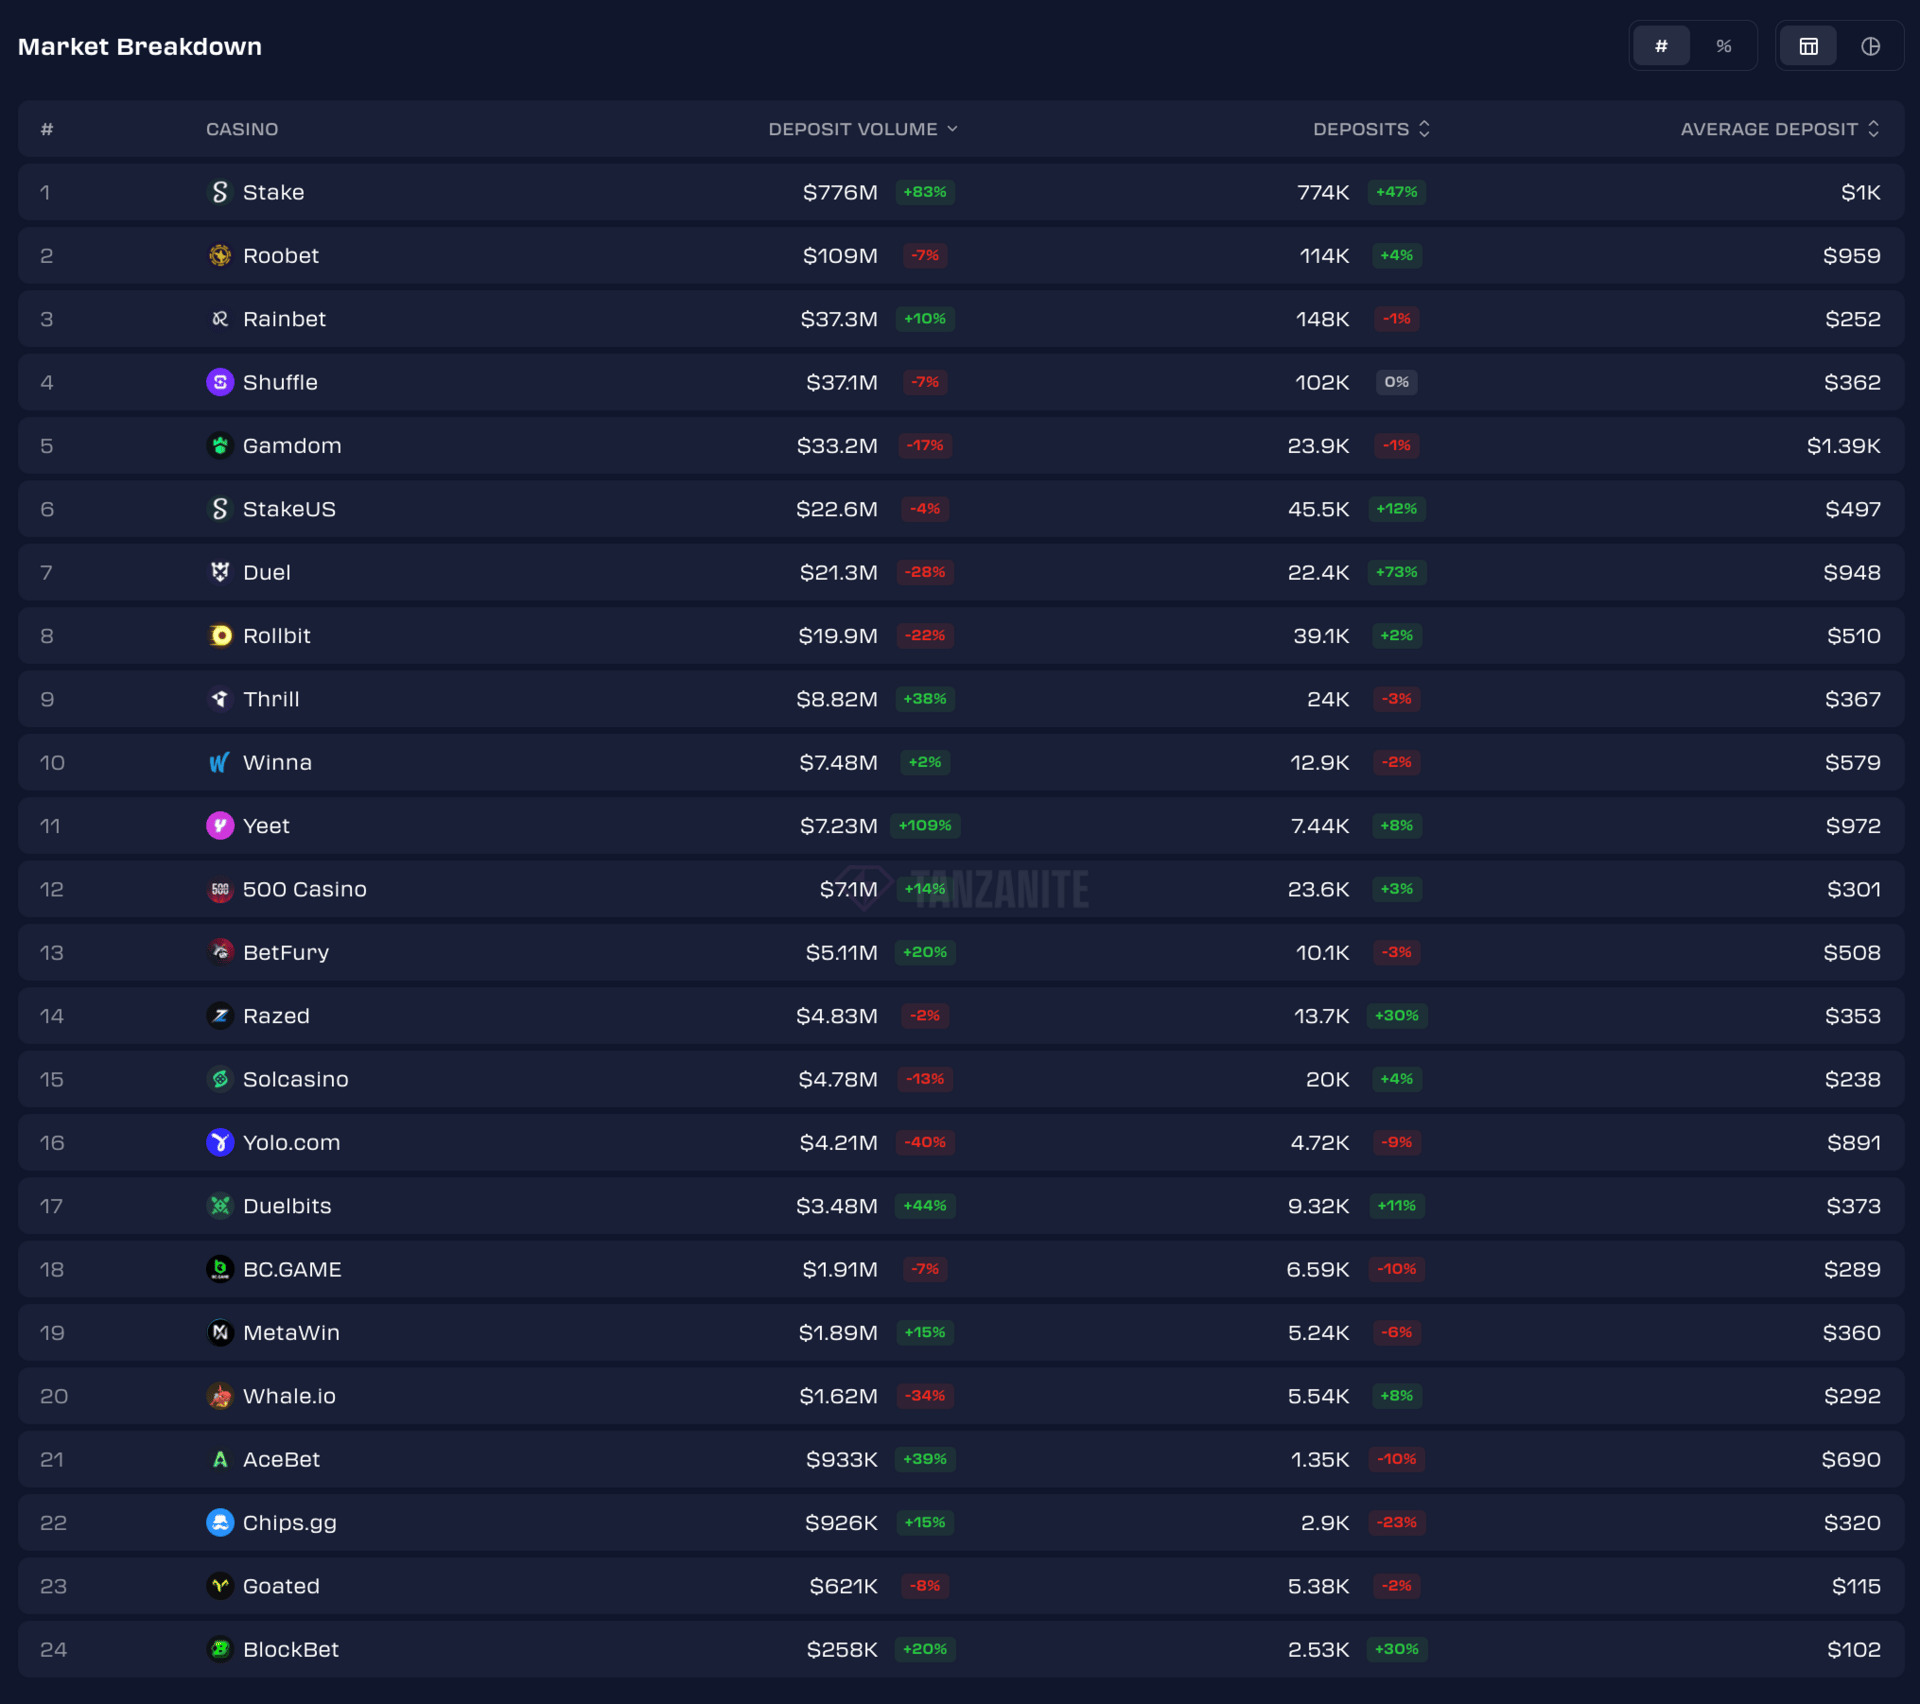Screen dimensions: 1920x1704
Task: Select the table layout view
Action: 1808,46
